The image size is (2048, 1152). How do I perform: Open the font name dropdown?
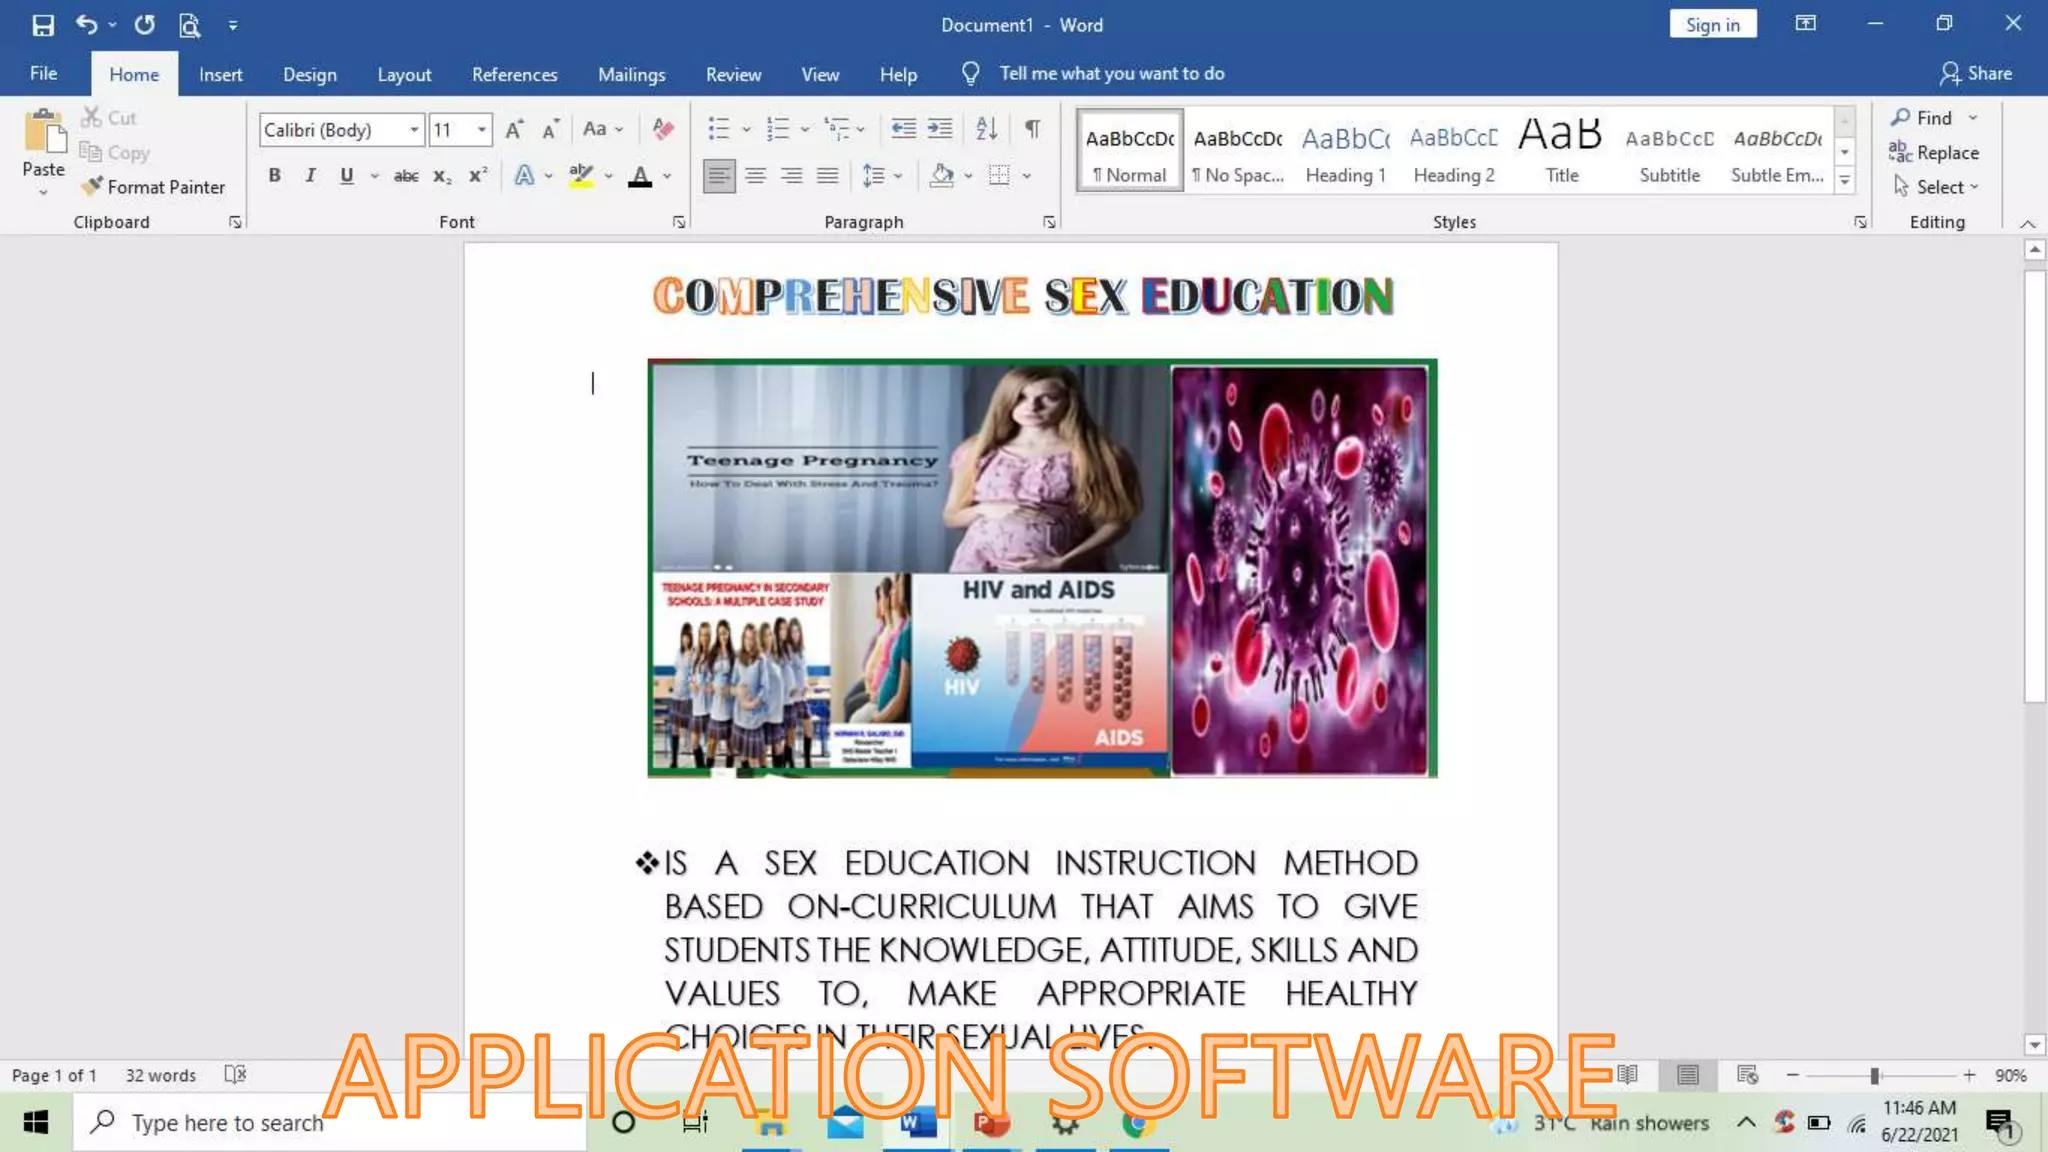(414, 130)
